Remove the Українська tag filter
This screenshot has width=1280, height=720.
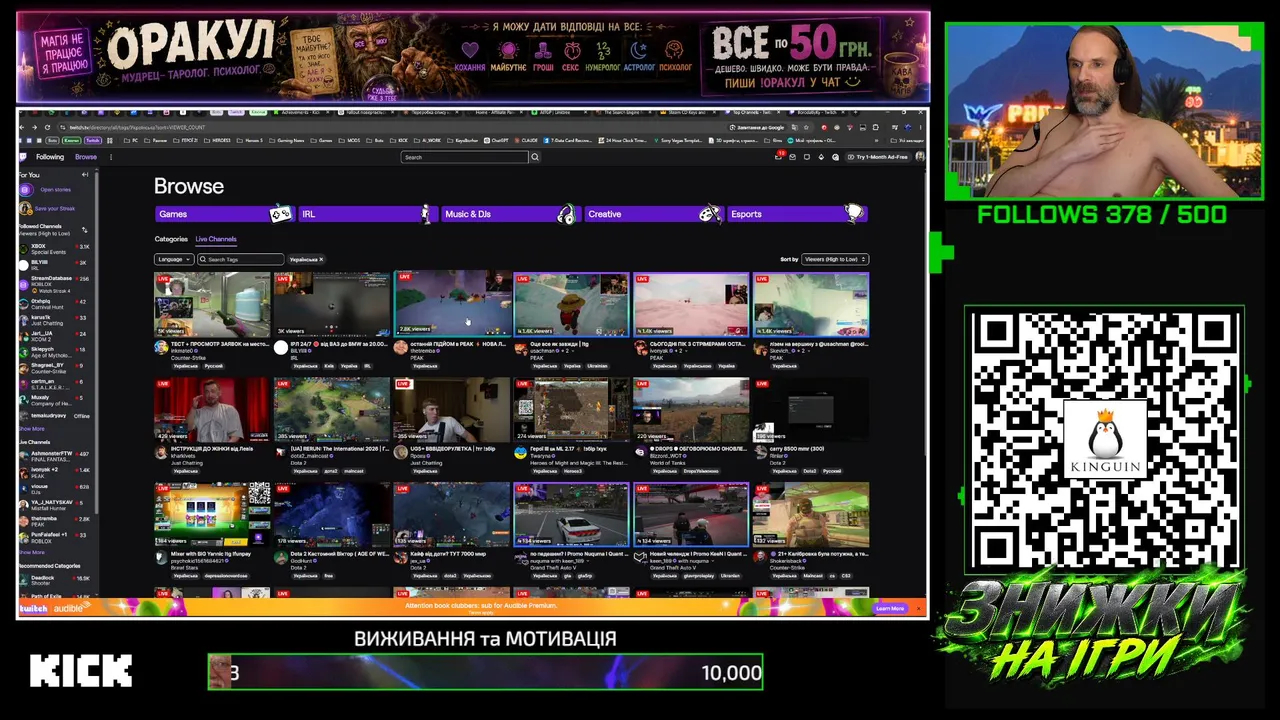321,259
